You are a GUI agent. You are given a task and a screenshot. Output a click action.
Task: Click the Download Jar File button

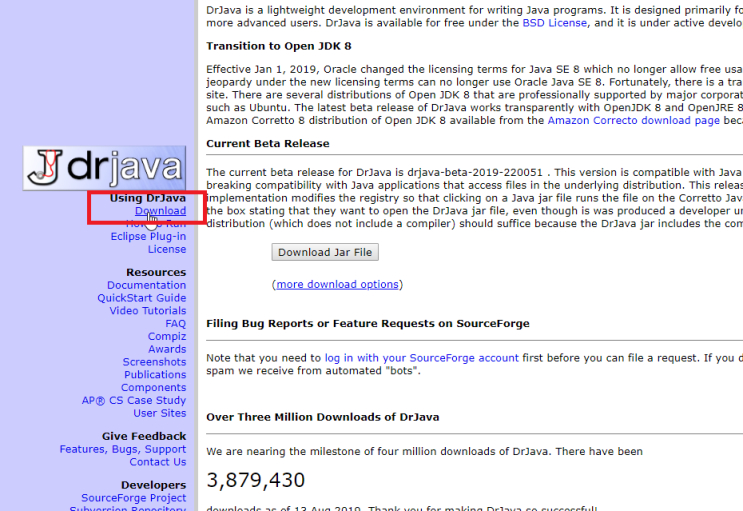pyautogui.click(x=325, y=252)
